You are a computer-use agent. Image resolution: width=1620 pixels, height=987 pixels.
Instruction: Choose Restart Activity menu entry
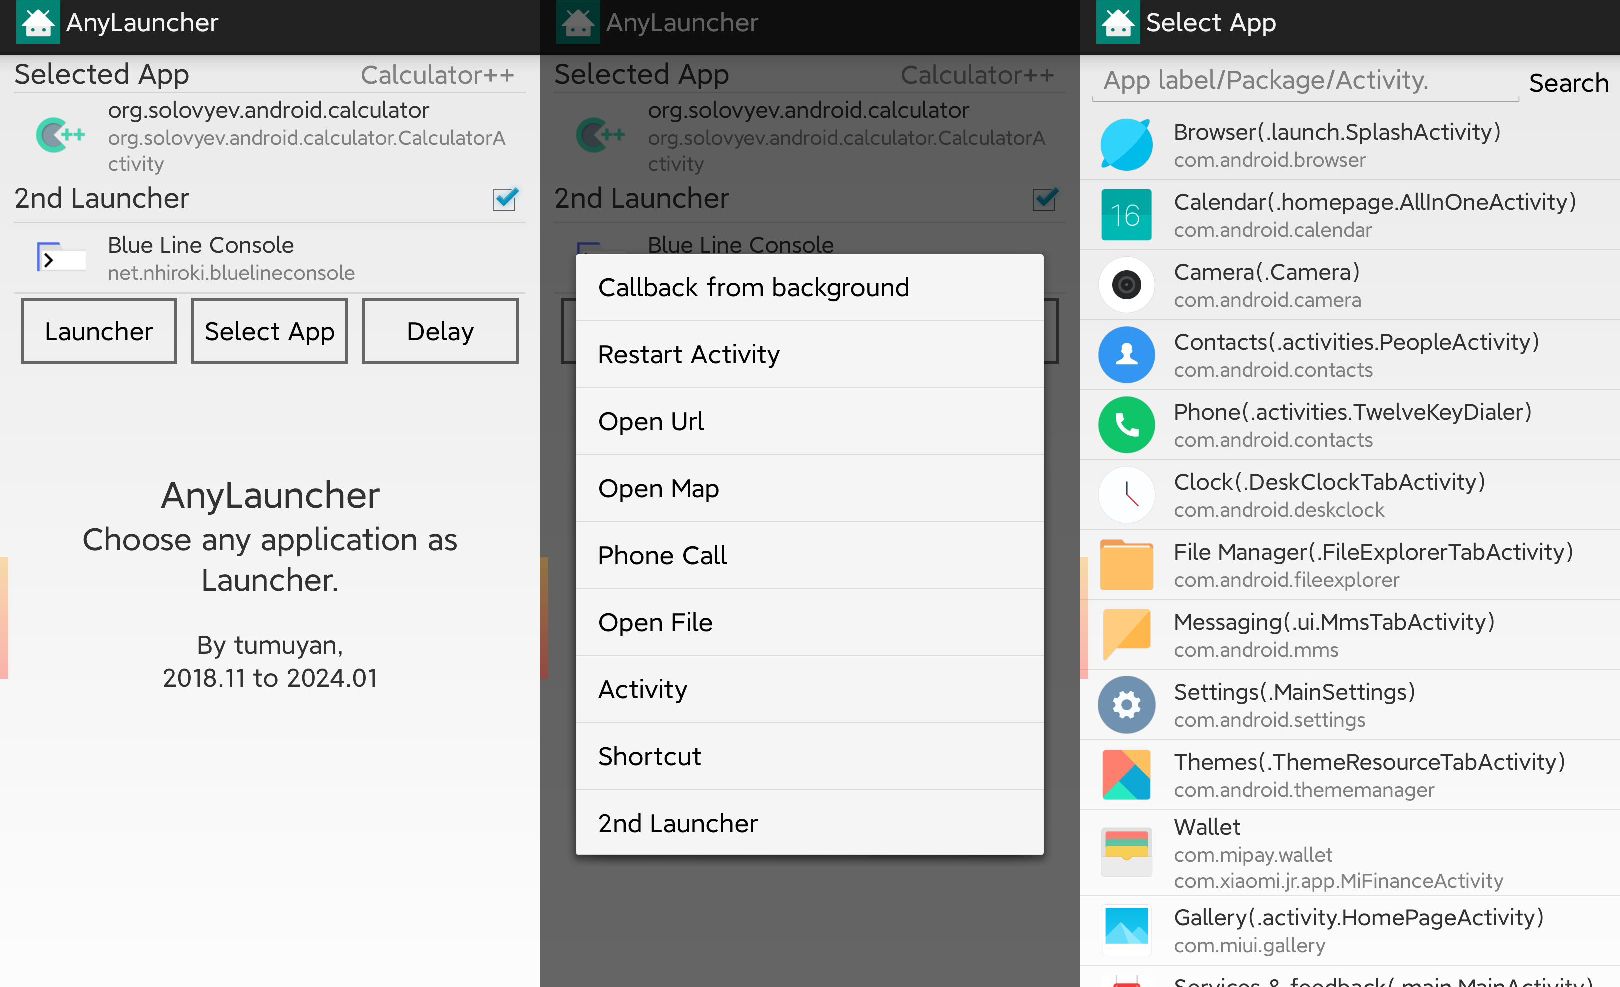[810, 355]
